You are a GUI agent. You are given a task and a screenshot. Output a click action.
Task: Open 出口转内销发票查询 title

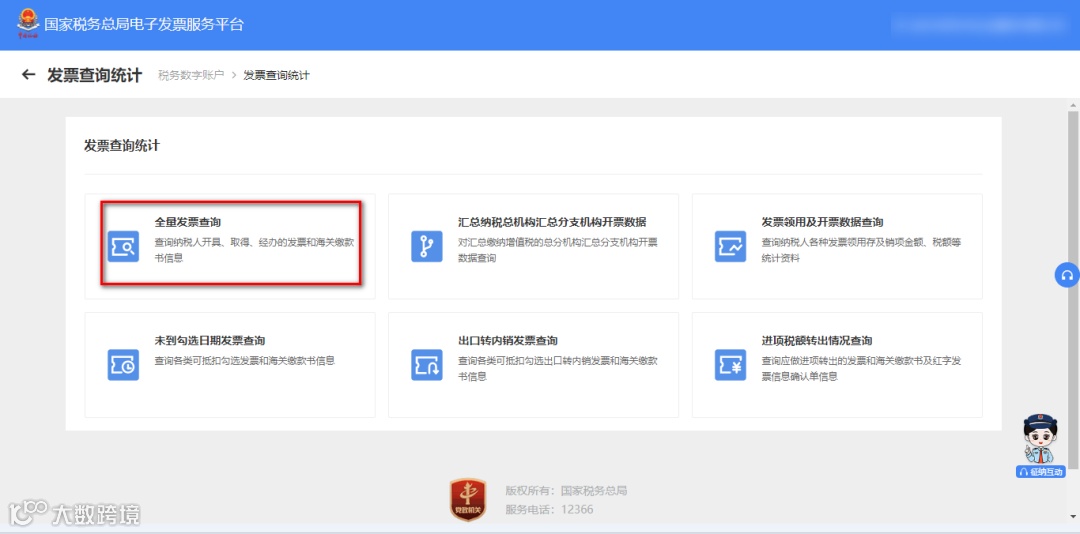click(x=508, y=340)
